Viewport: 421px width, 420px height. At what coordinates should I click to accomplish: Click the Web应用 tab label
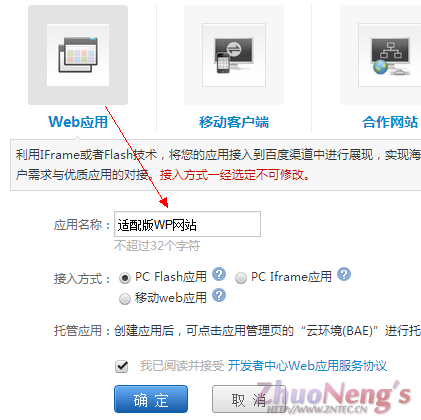(78, 122)
